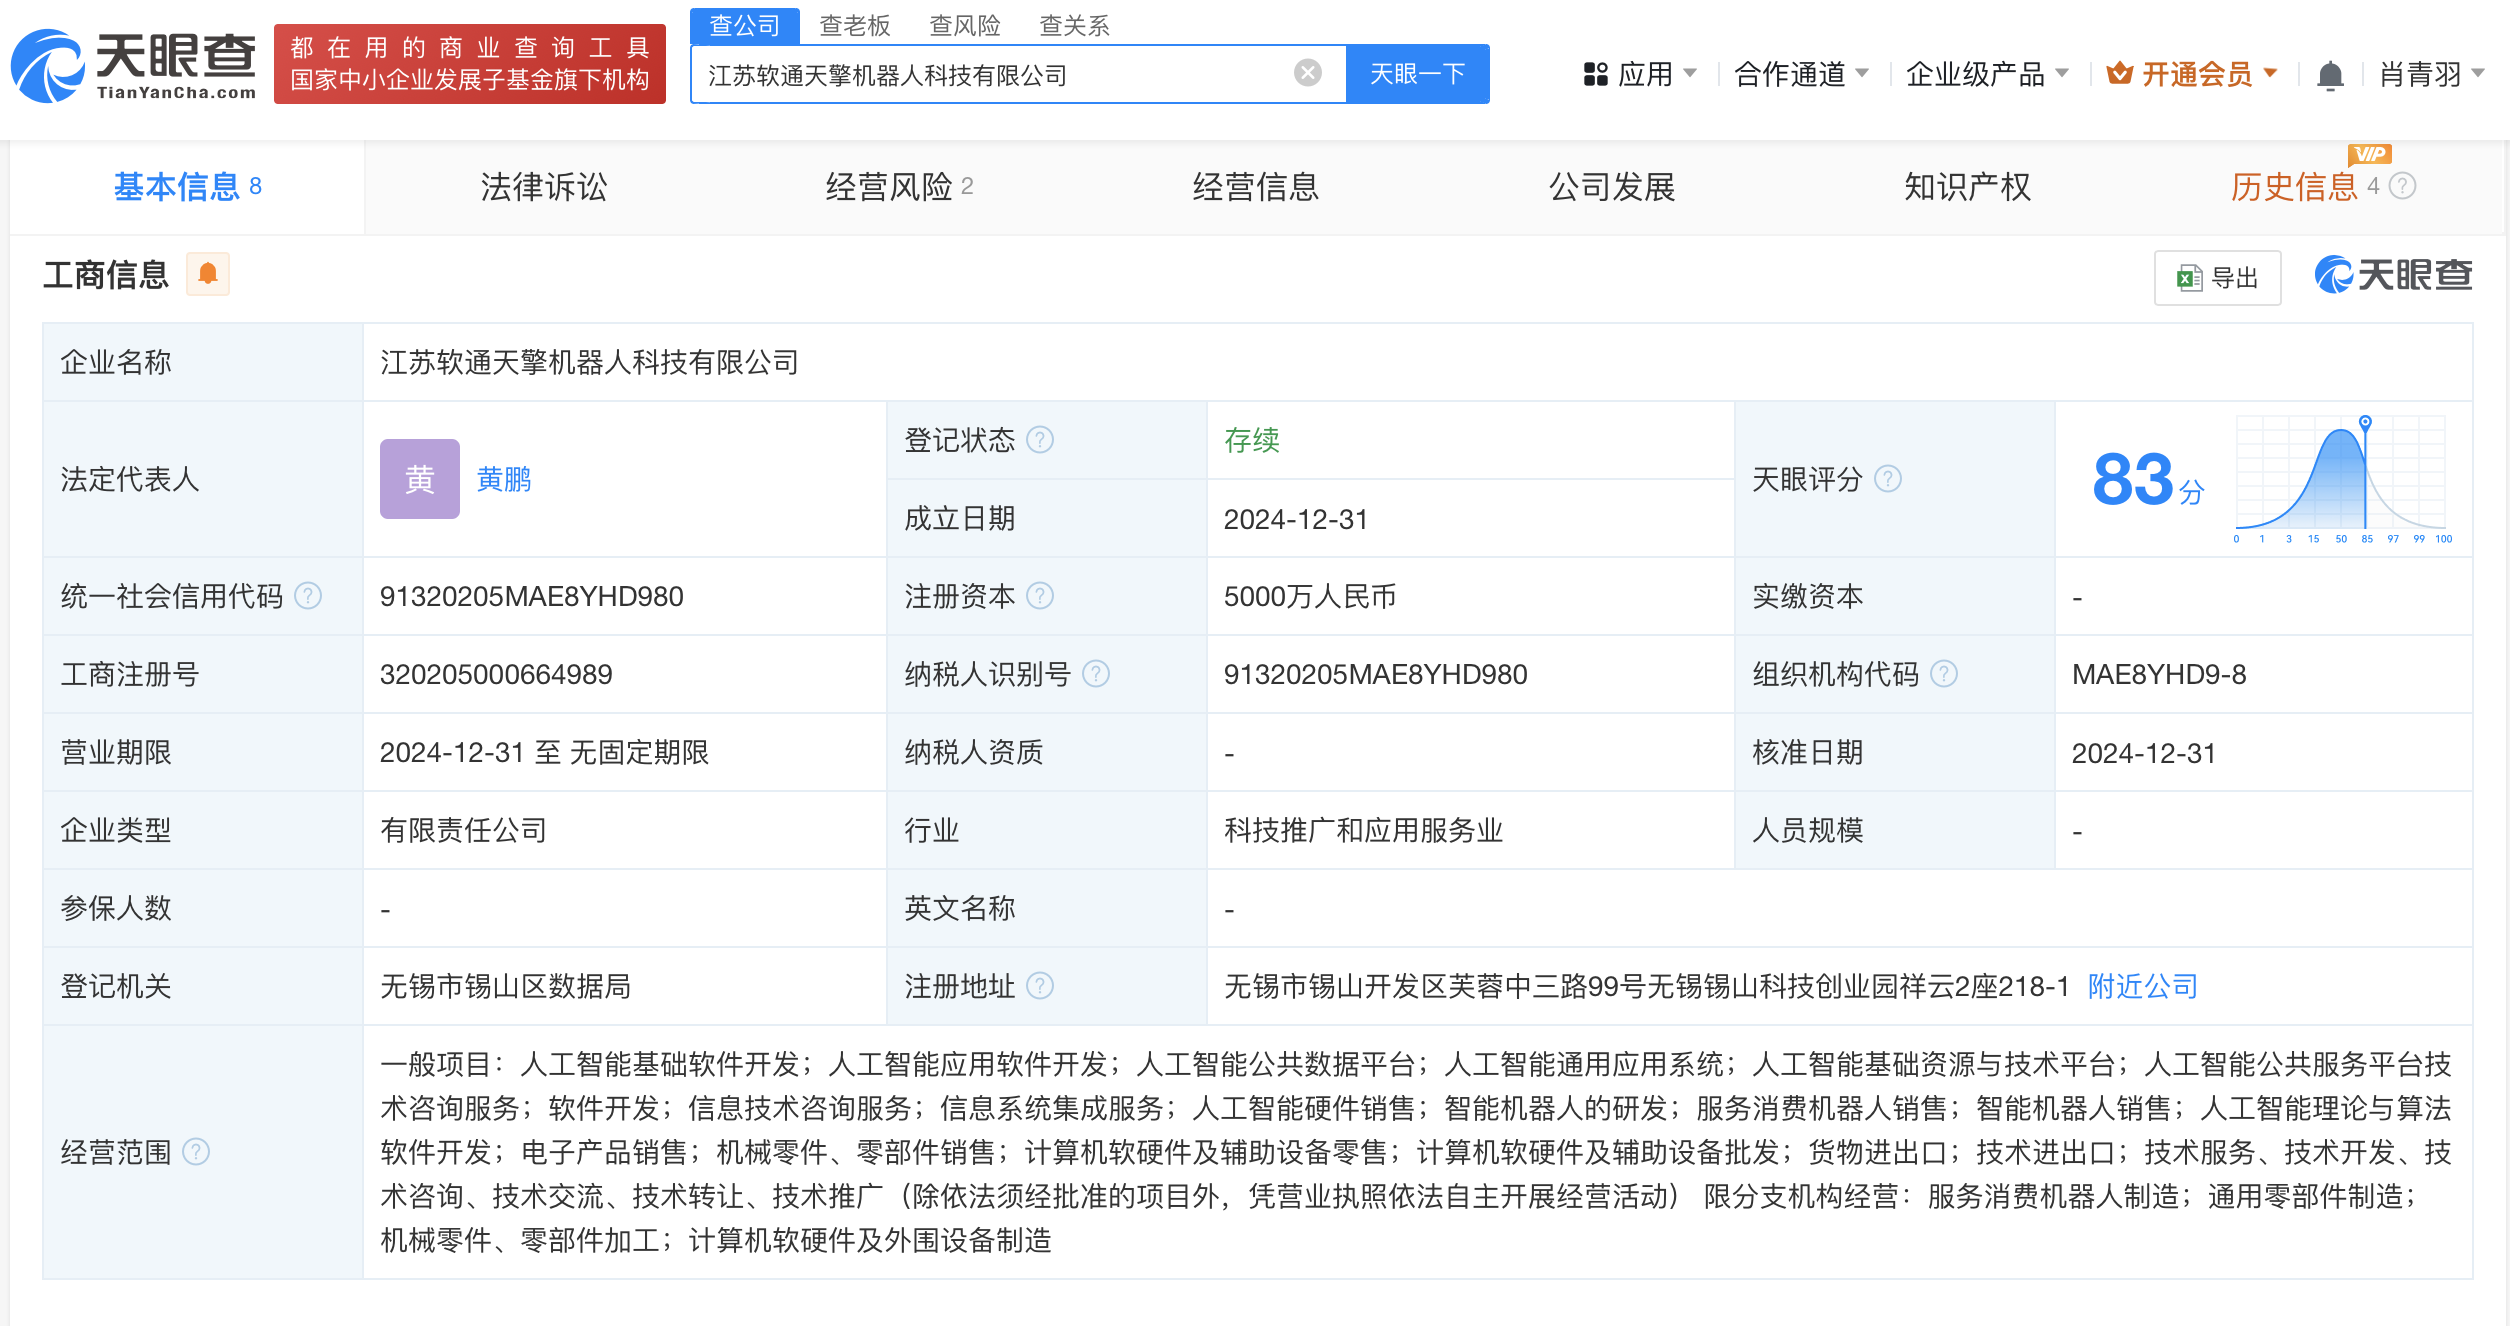Click the company name in 企业名称 row
The height and width of the screenshot is (1326, 2510).
point(589,363)
